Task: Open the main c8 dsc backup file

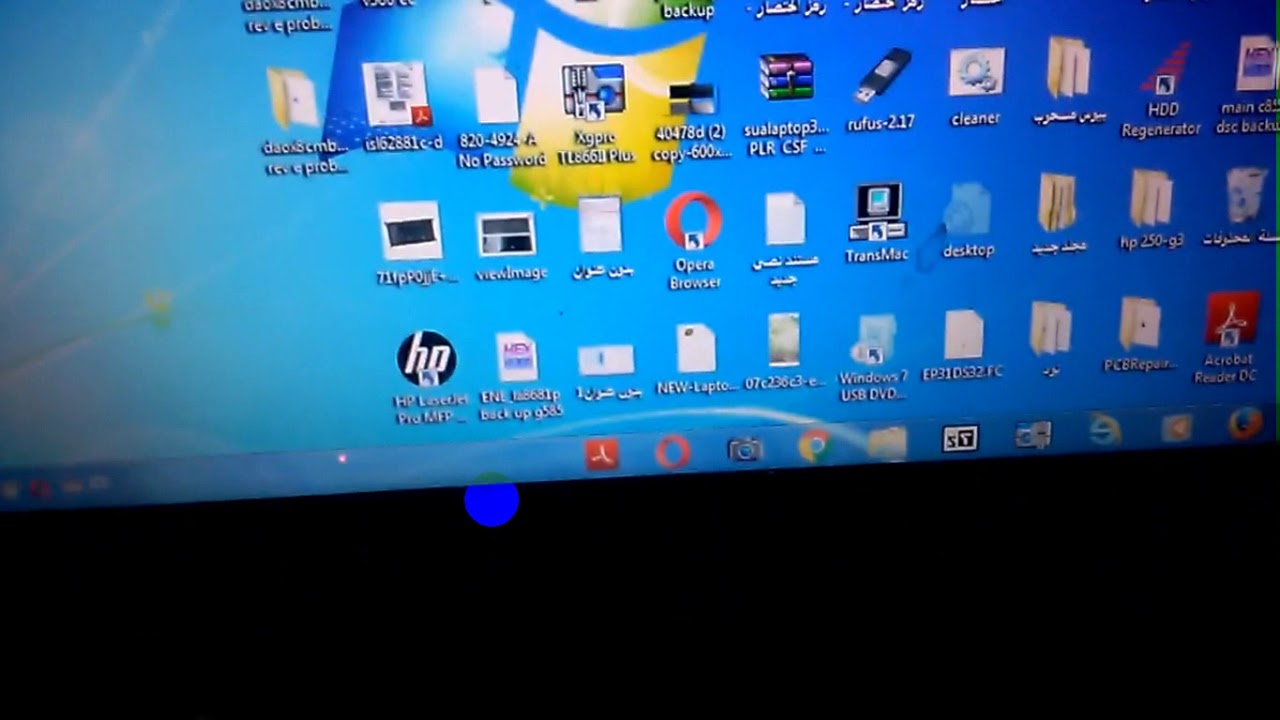Action: pos(1255,64)
